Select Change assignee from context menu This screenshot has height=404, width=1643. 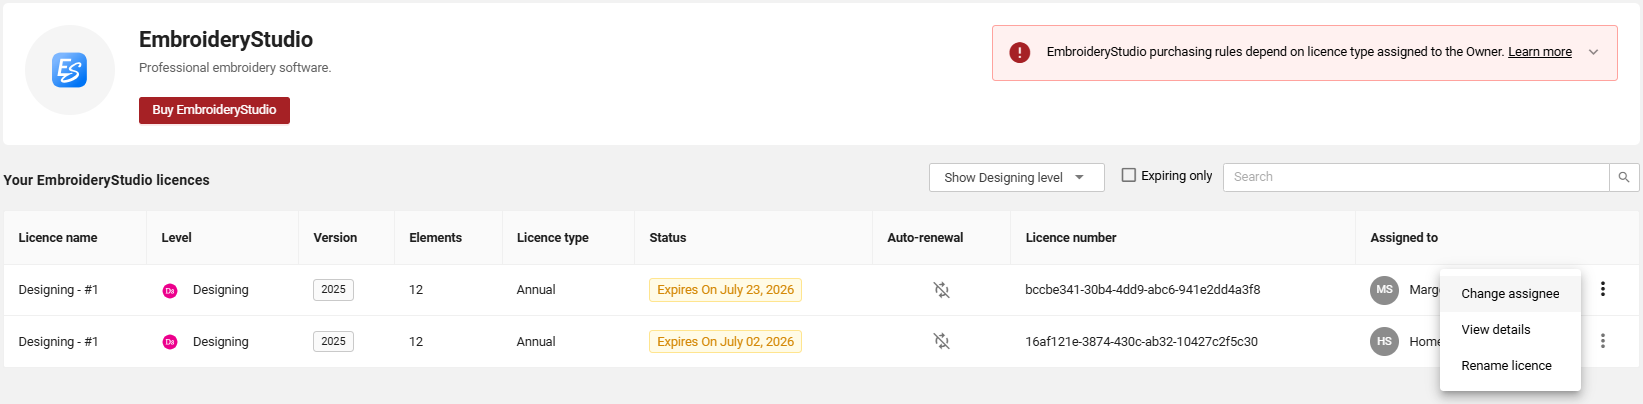pyautogui.click(x=1510, y=294)
